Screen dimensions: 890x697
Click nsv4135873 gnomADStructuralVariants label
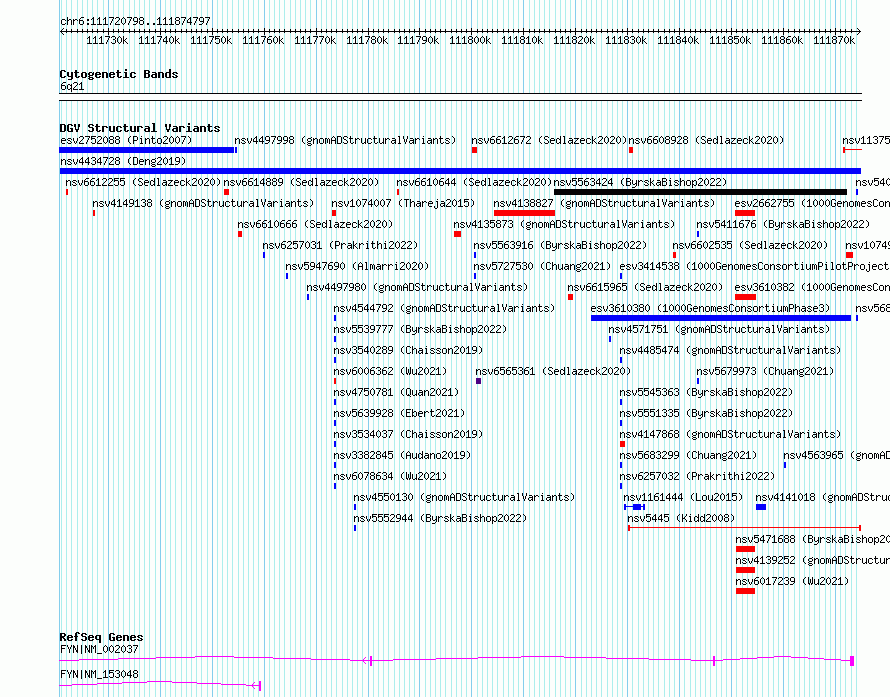pos(564,224)
